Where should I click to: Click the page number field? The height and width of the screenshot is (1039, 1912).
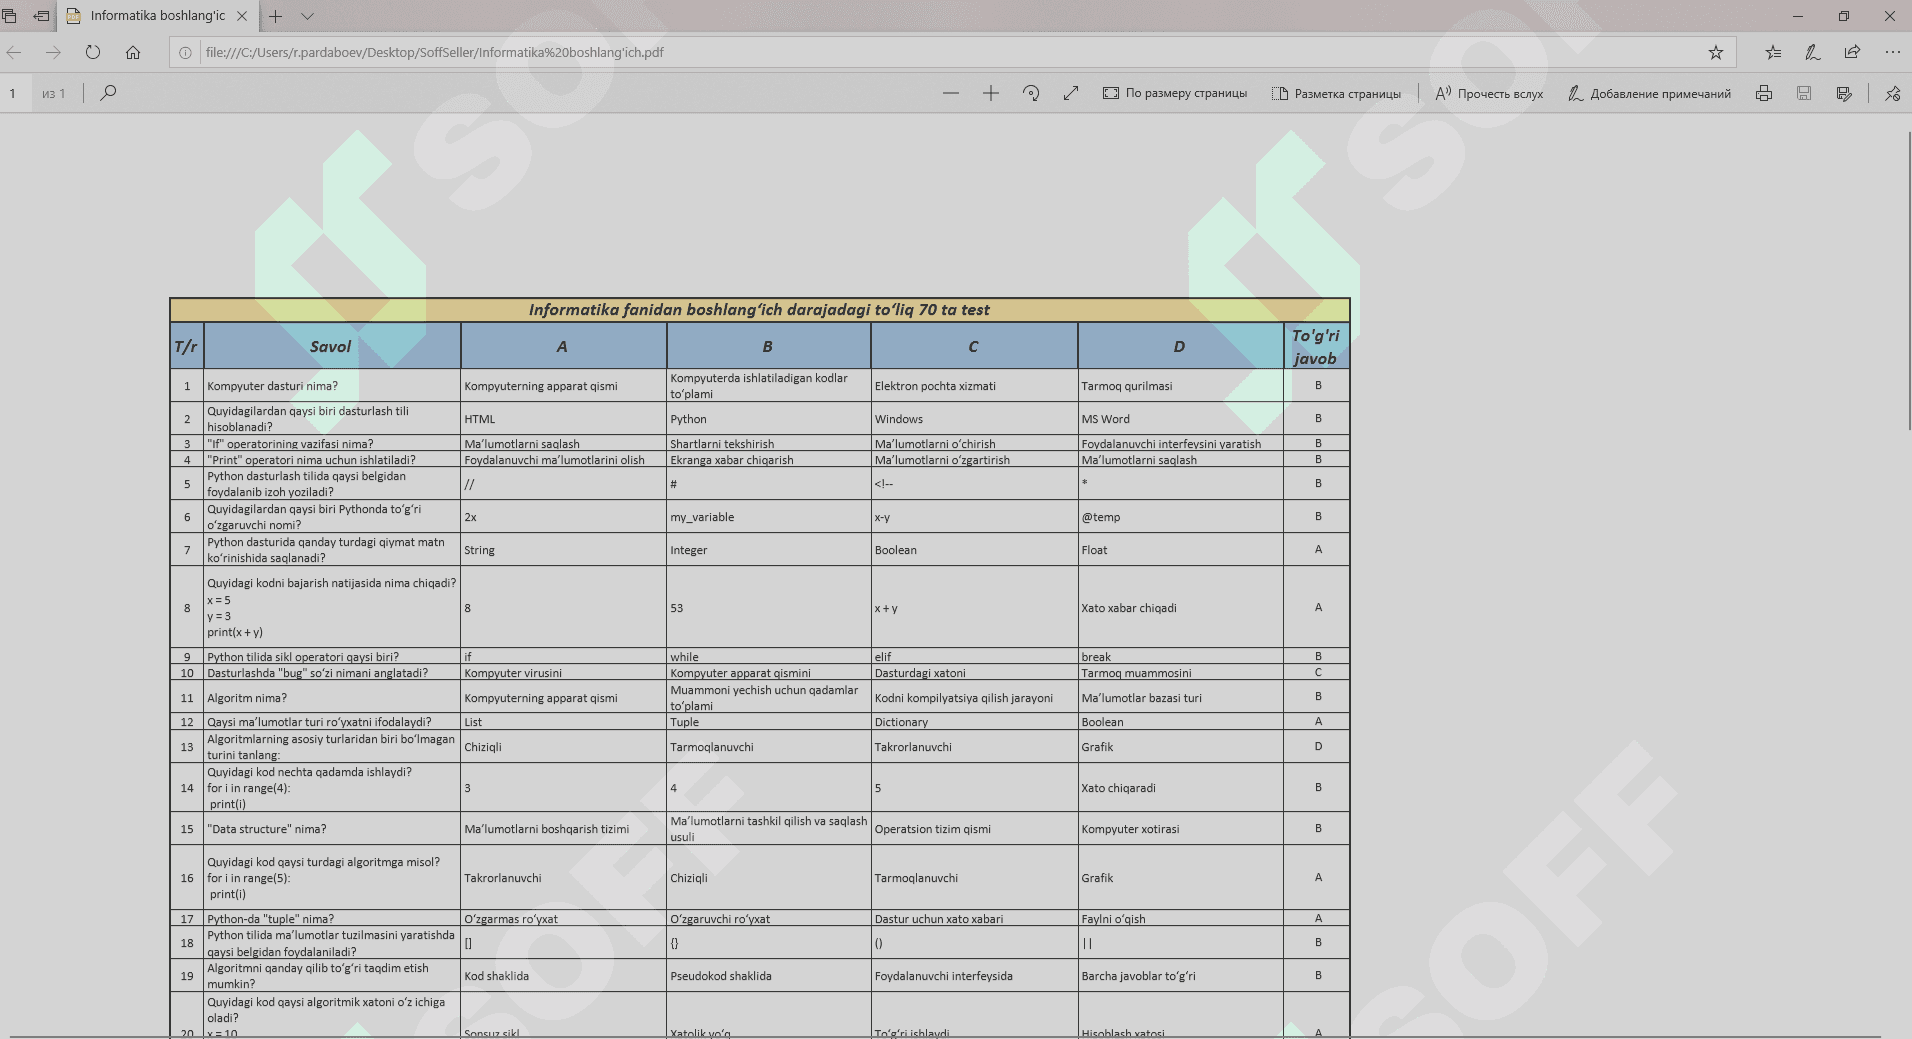pyautogui.click(x=13, y=93)
